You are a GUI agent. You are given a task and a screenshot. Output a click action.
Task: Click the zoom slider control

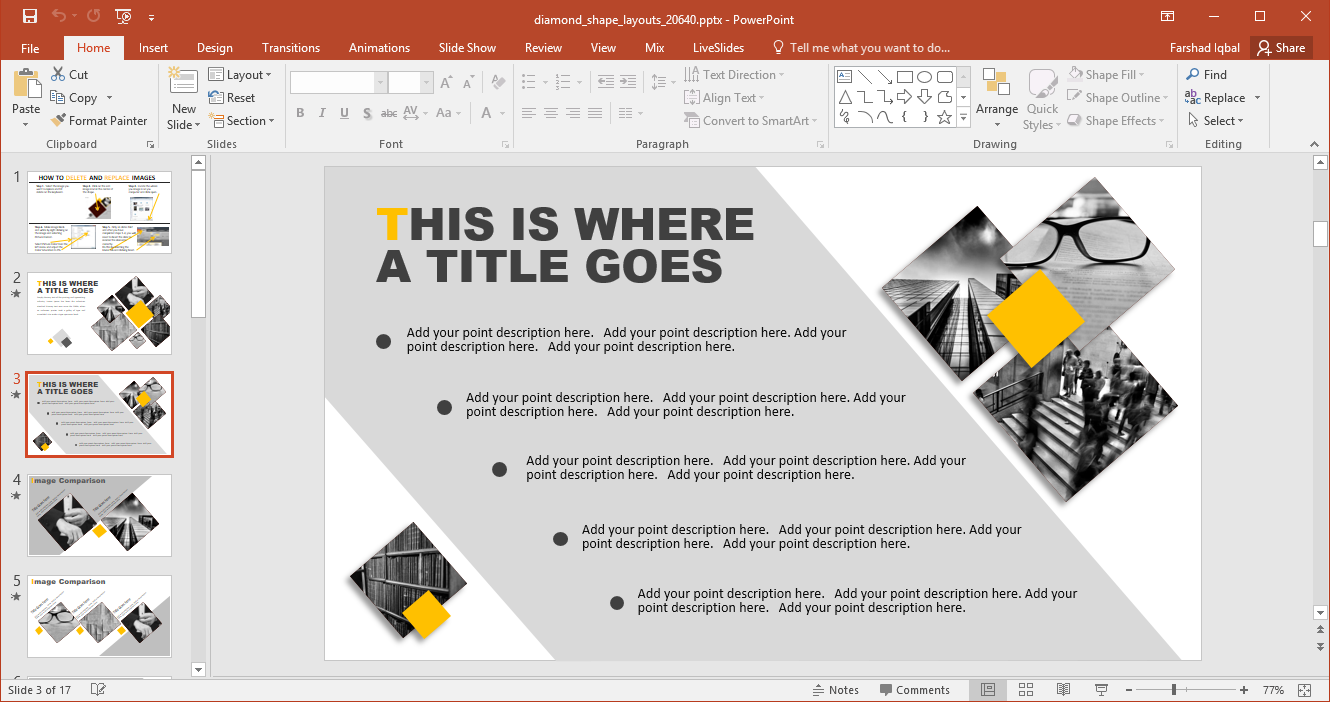[1173, 690]
